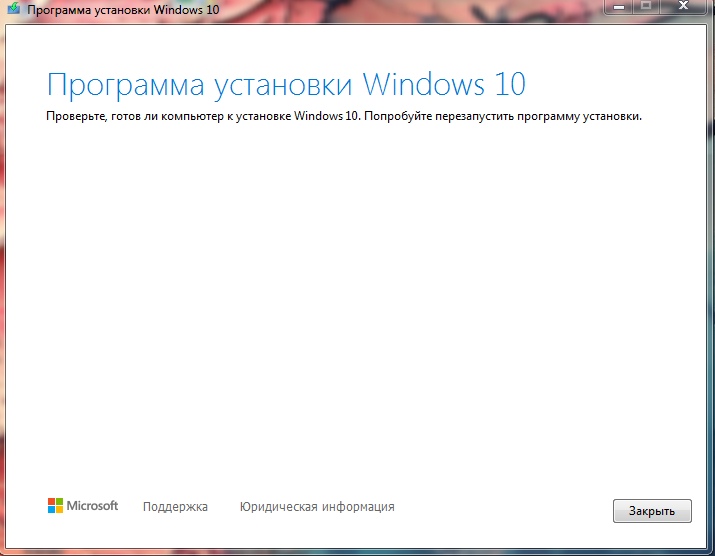715x556 pixels.
Task: Click the title bar text Программа установки Windows 10
Action: [x=123, y=10]
